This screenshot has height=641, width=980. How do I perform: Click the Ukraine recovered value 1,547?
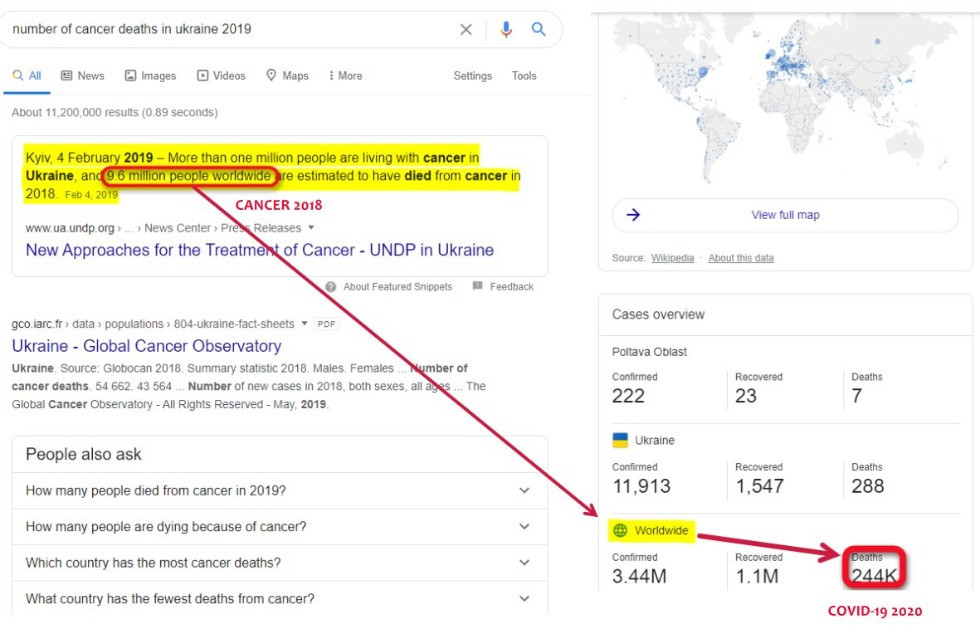pyautogui.click(x=759, y=486)
